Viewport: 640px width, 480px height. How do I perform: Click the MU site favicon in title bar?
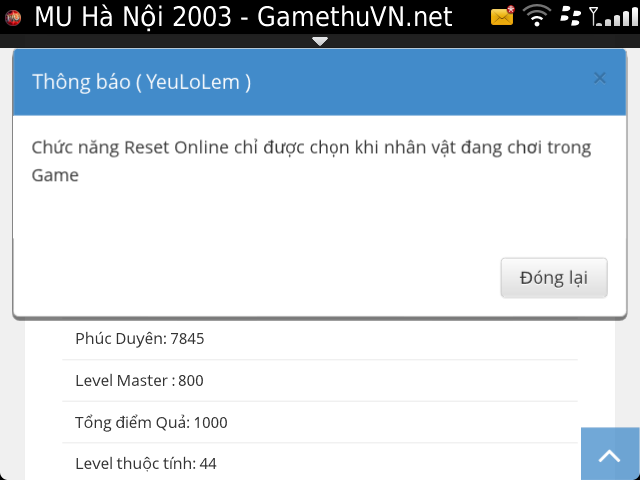pos(14,17)
